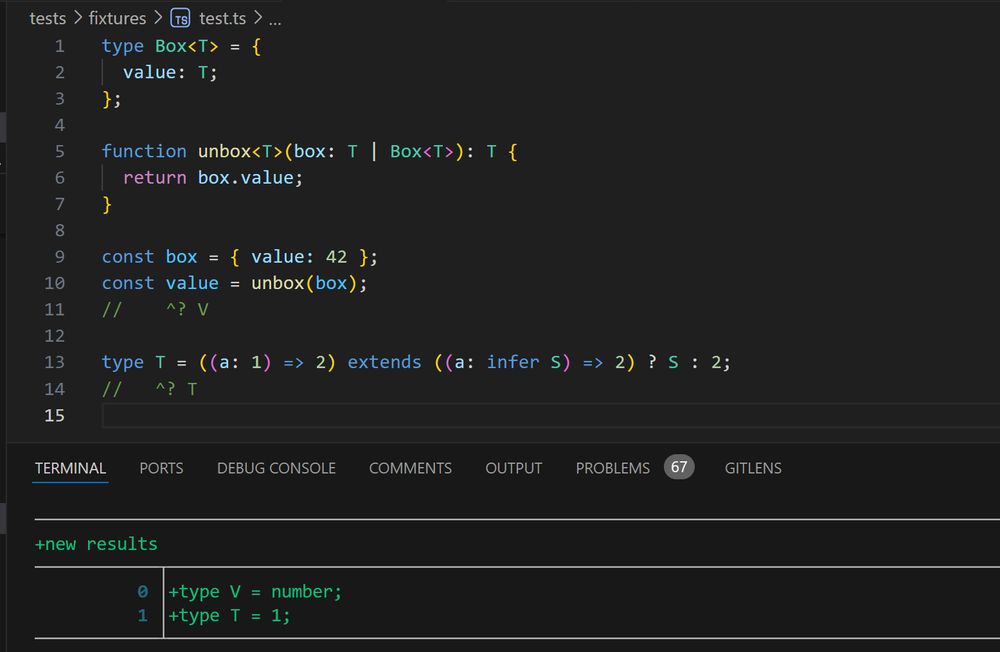Click '+new results' terminal heading

[96, 544]
